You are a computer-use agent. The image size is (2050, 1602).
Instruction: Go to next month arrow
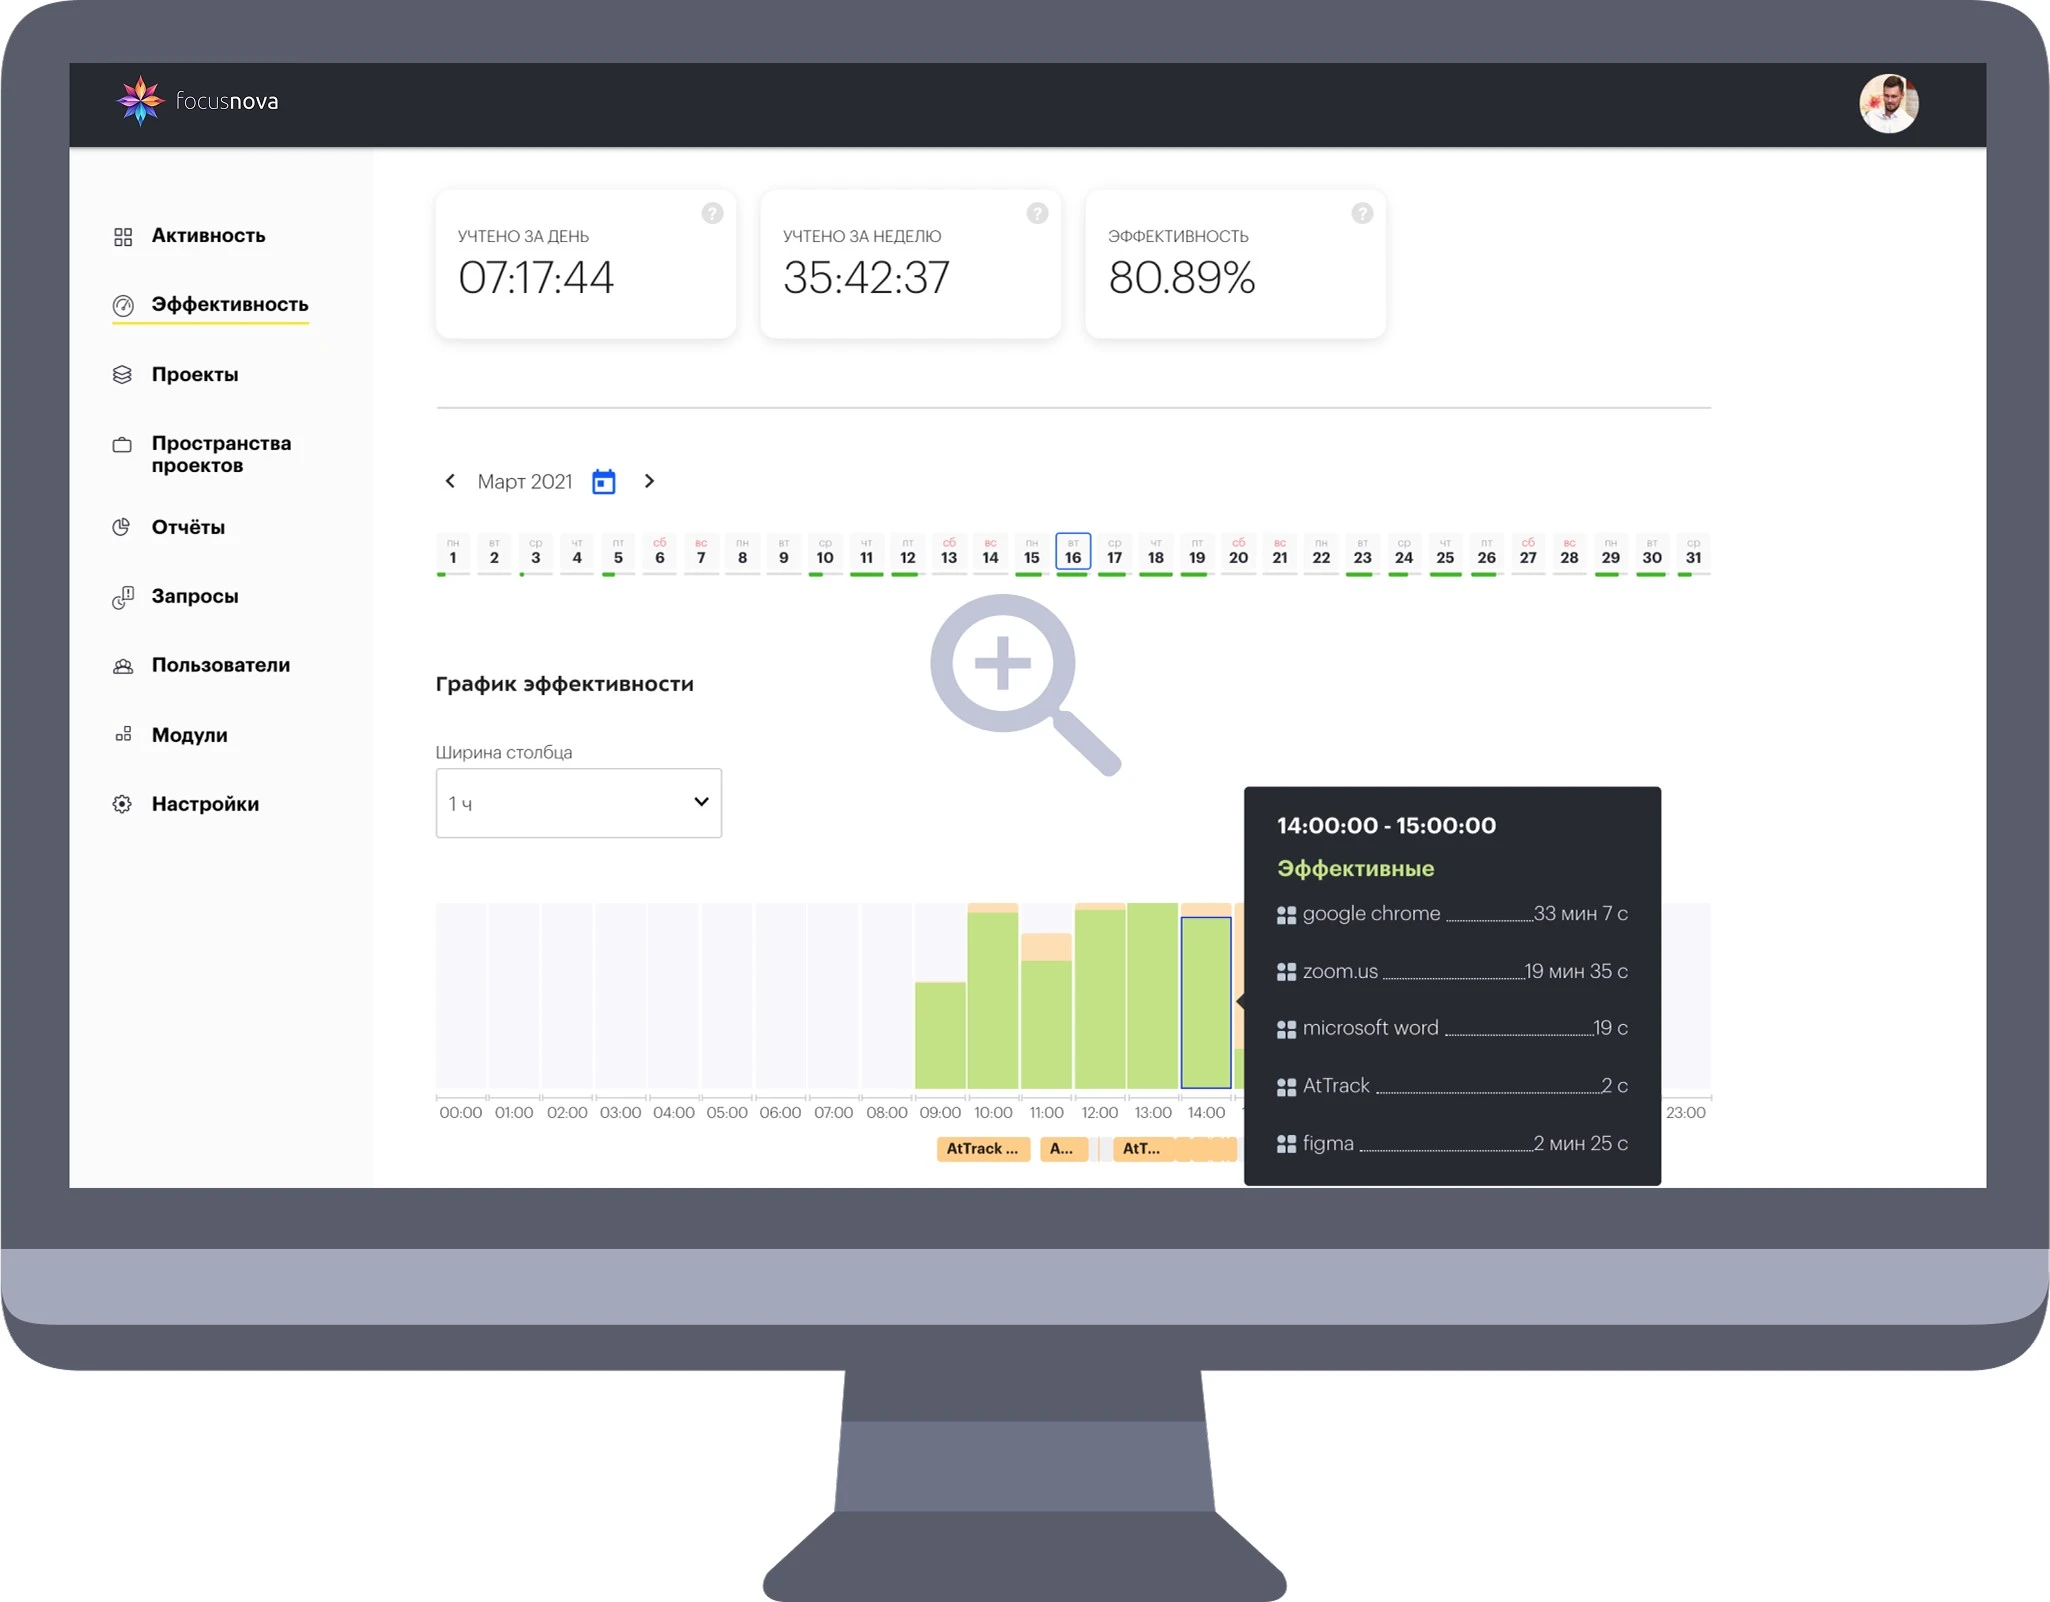click(649, 481)
